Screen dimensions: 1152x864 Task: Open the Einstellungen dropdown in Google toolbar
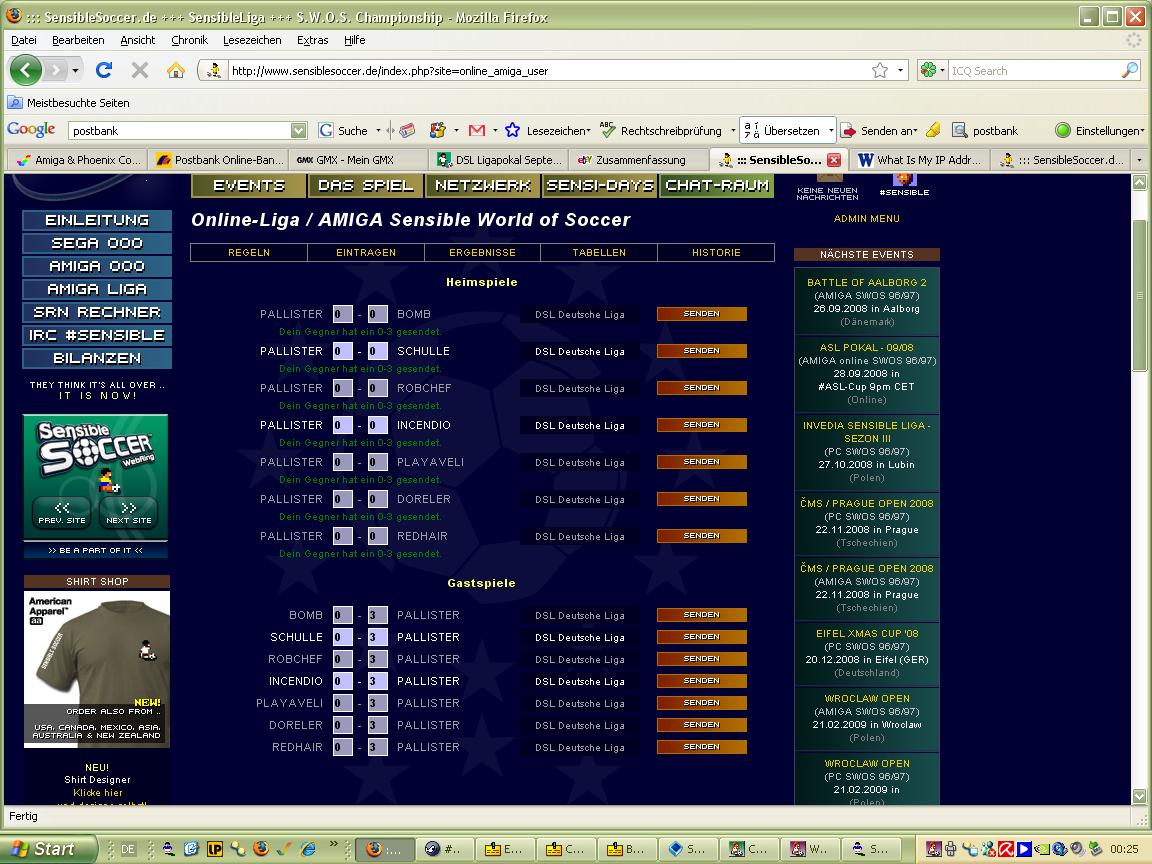tap(1102, 130)
